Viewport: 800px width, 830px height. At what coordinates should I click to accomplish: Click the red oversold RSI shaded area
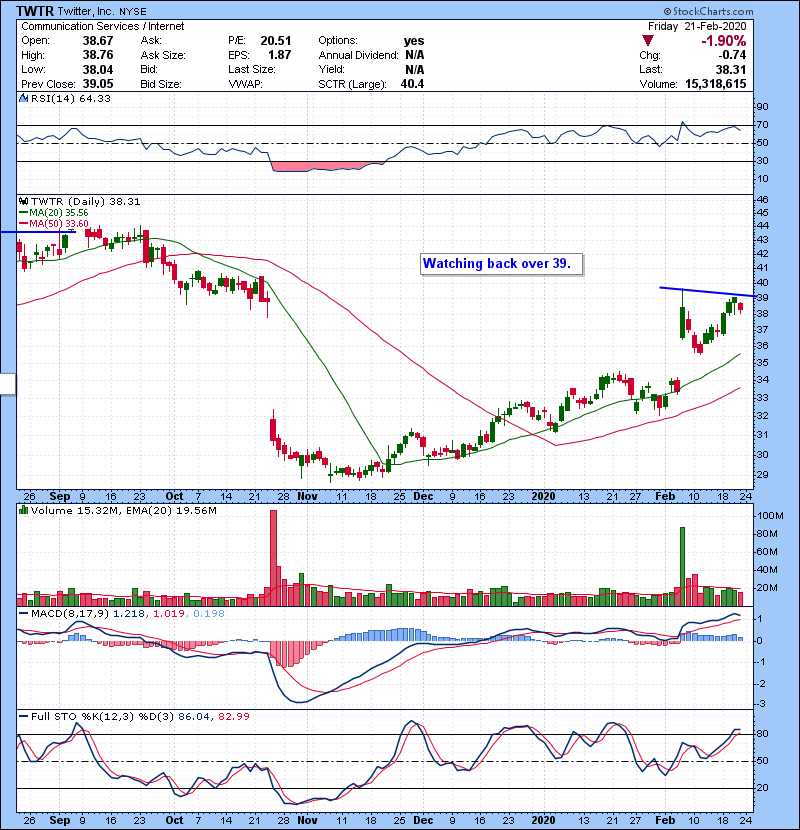click(323, 166)
